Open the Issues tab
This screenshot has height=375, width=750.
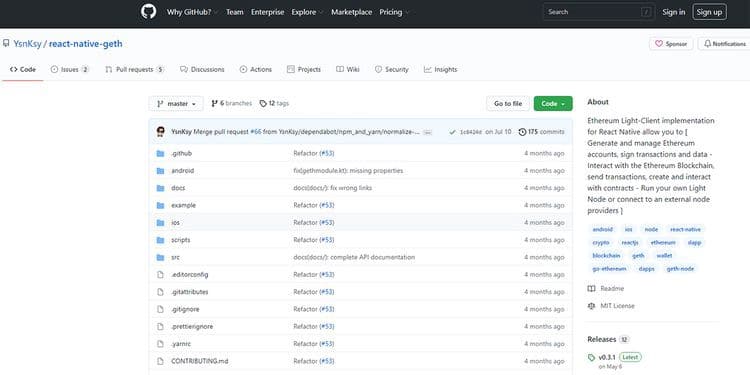(70, 69)
